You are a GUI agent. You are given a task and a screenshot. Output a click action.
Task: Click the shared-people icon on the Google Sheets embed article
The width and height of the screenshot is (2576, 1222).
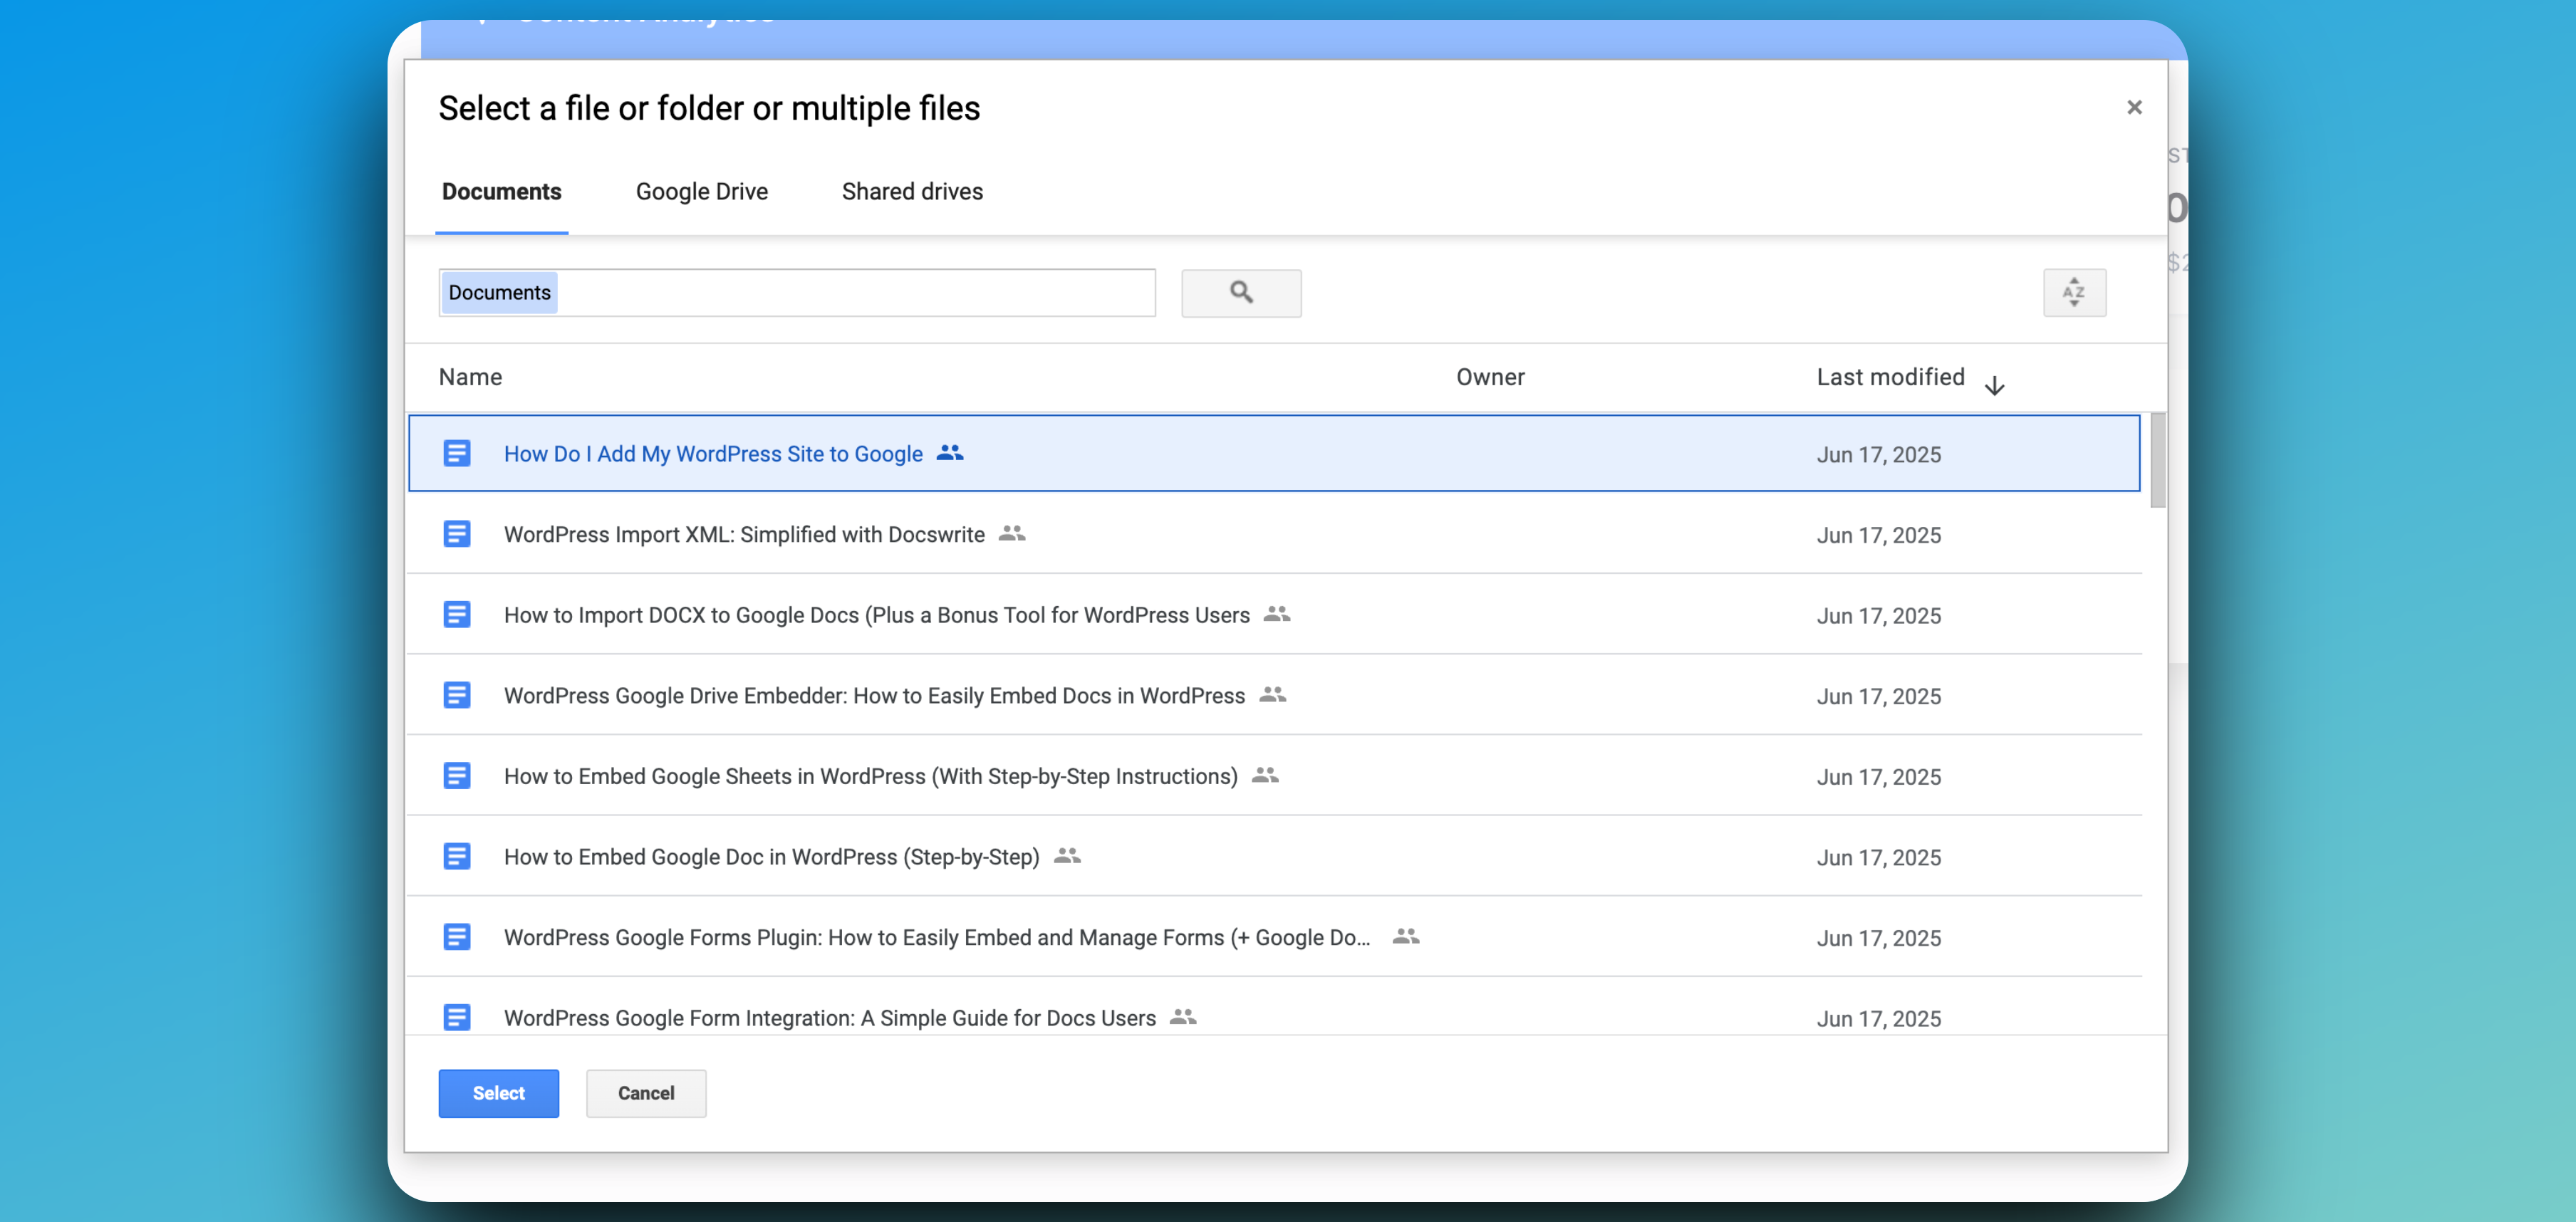(x=1263, y=775)
